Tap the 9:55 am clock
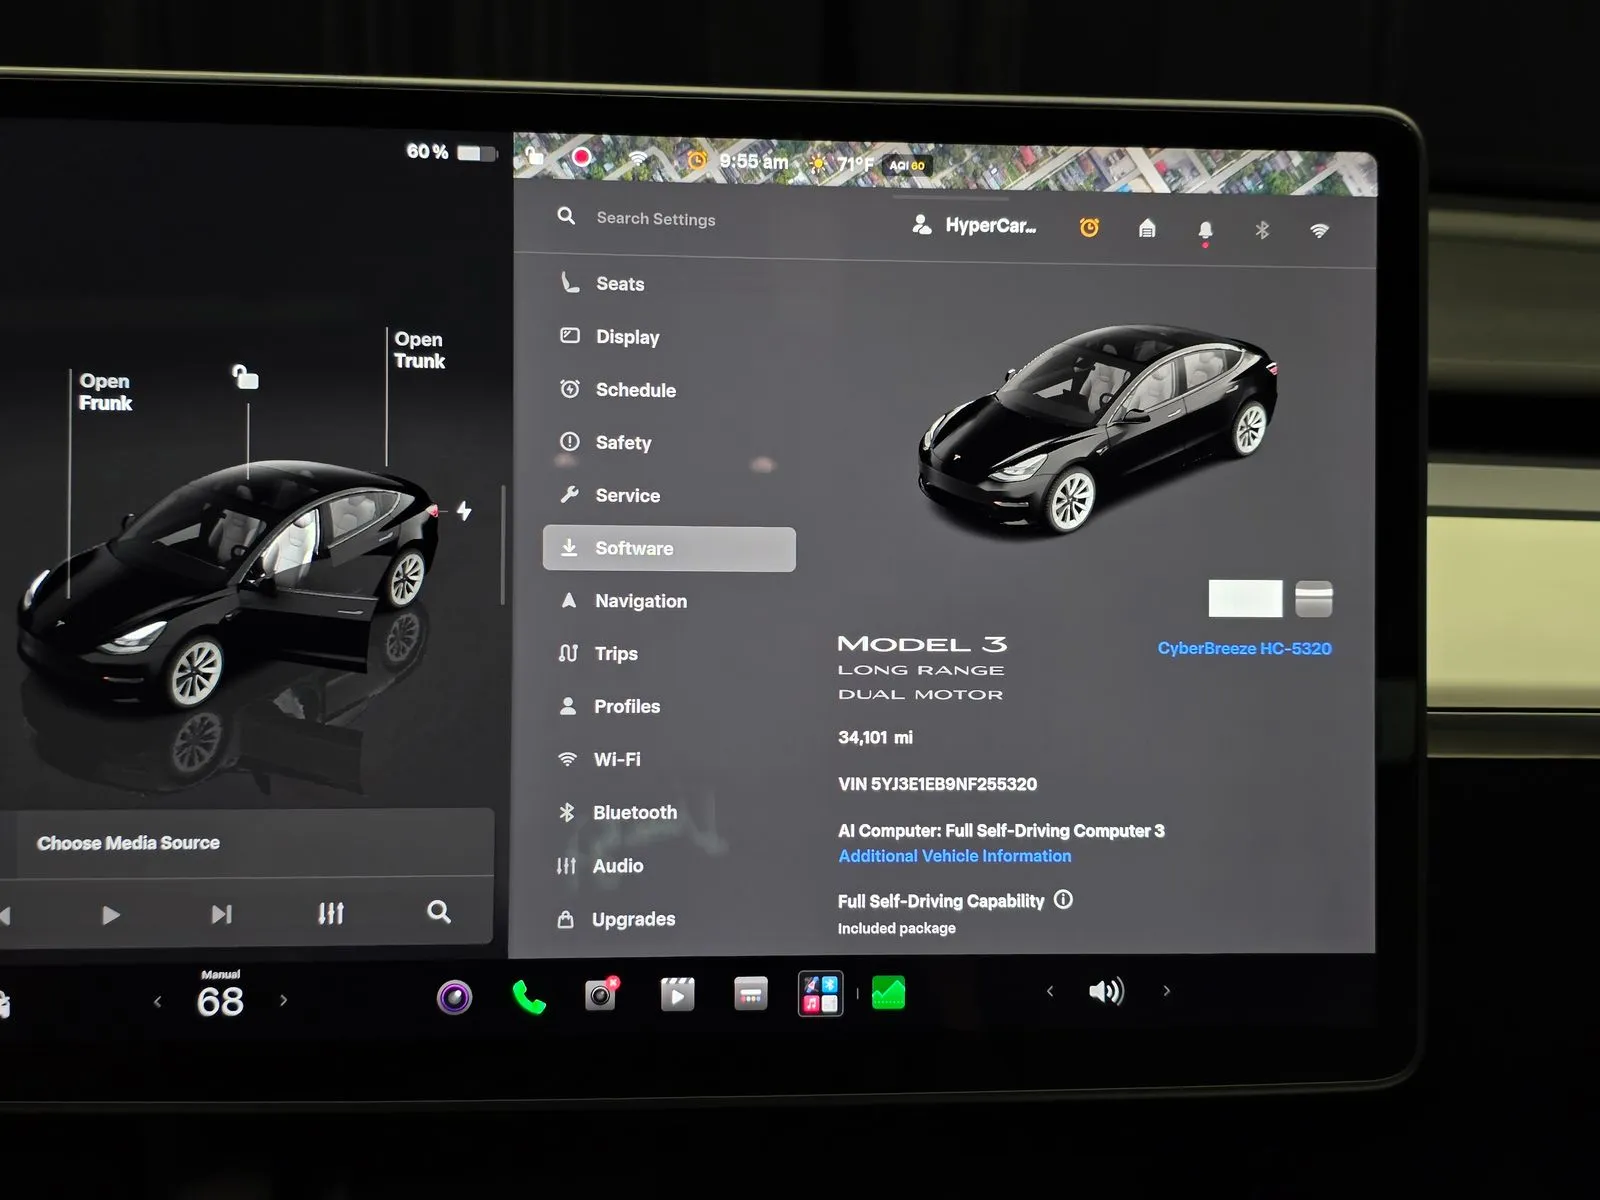Screen dimensions: 1600x1200 (x=754, y=161)
